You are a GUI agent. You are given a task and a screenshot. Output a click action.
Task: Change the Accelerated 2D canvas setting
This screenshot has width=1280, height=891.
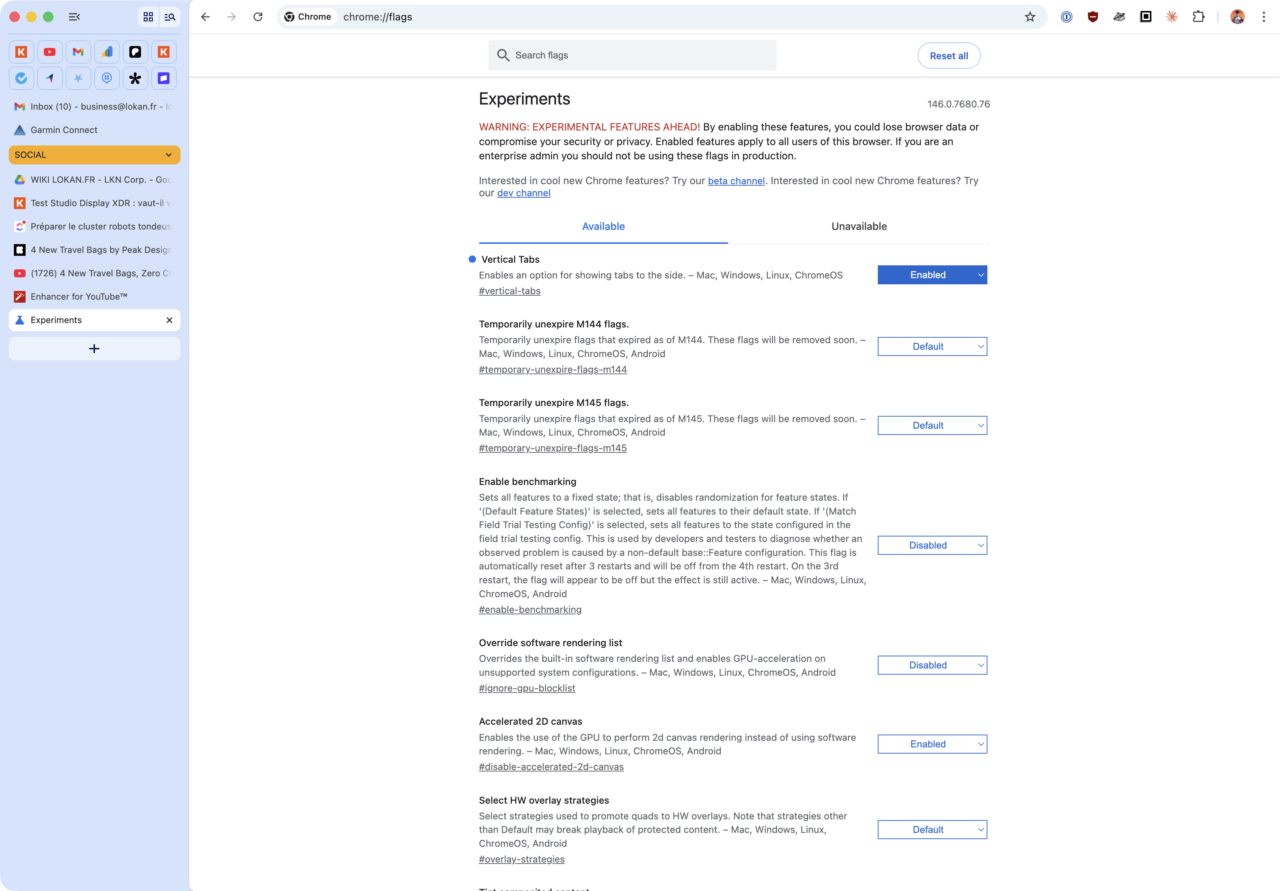932,744
